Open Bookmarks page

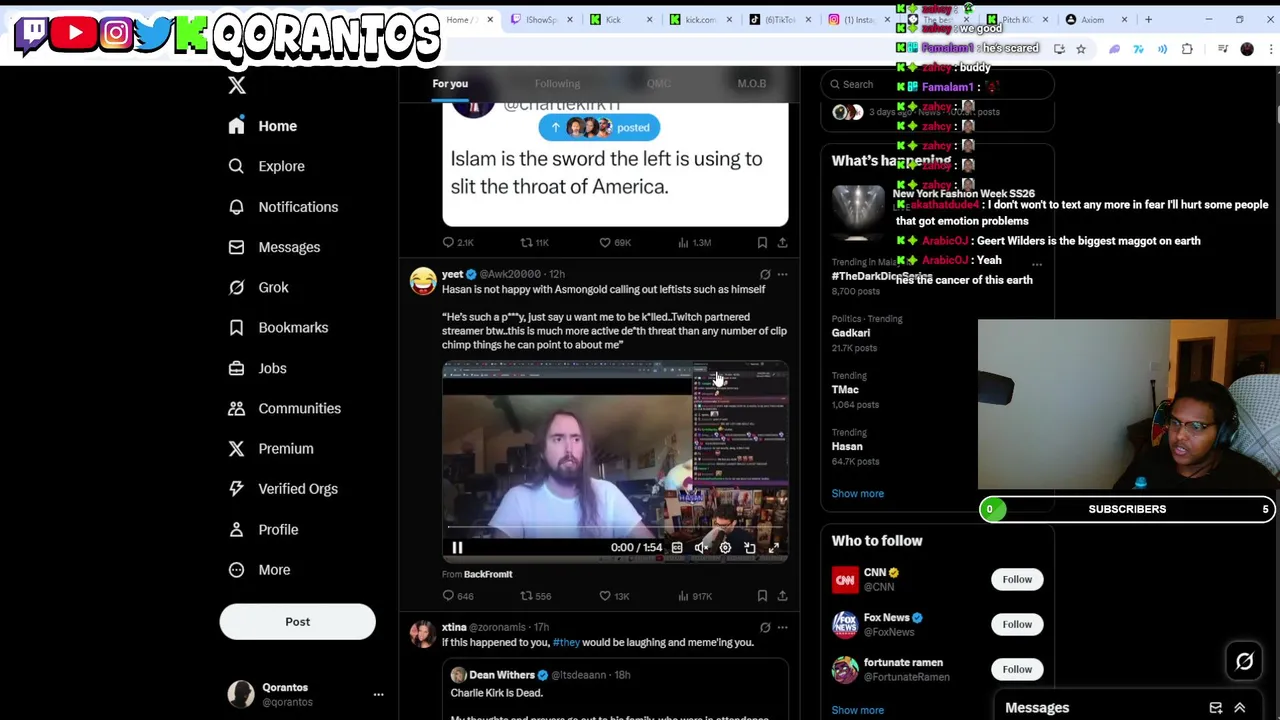pyautogui.click(x=278, y=328)
